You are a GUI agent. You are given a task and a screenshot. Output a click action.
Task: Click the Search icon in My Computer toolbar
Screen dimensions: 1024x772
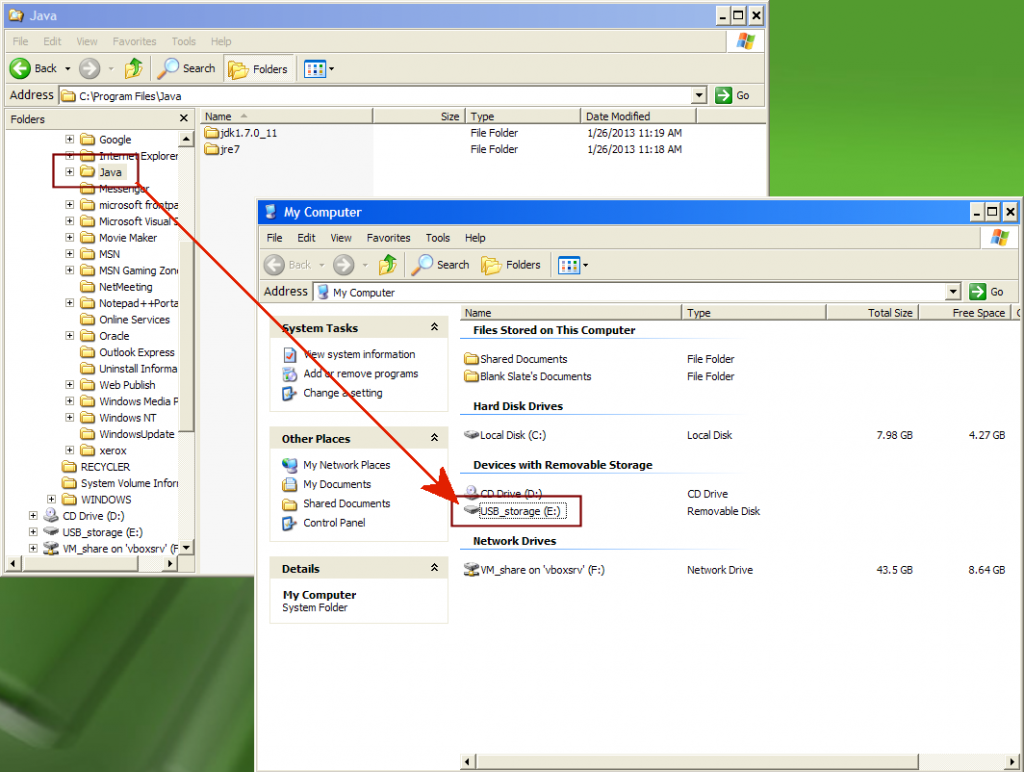[440, 265]
